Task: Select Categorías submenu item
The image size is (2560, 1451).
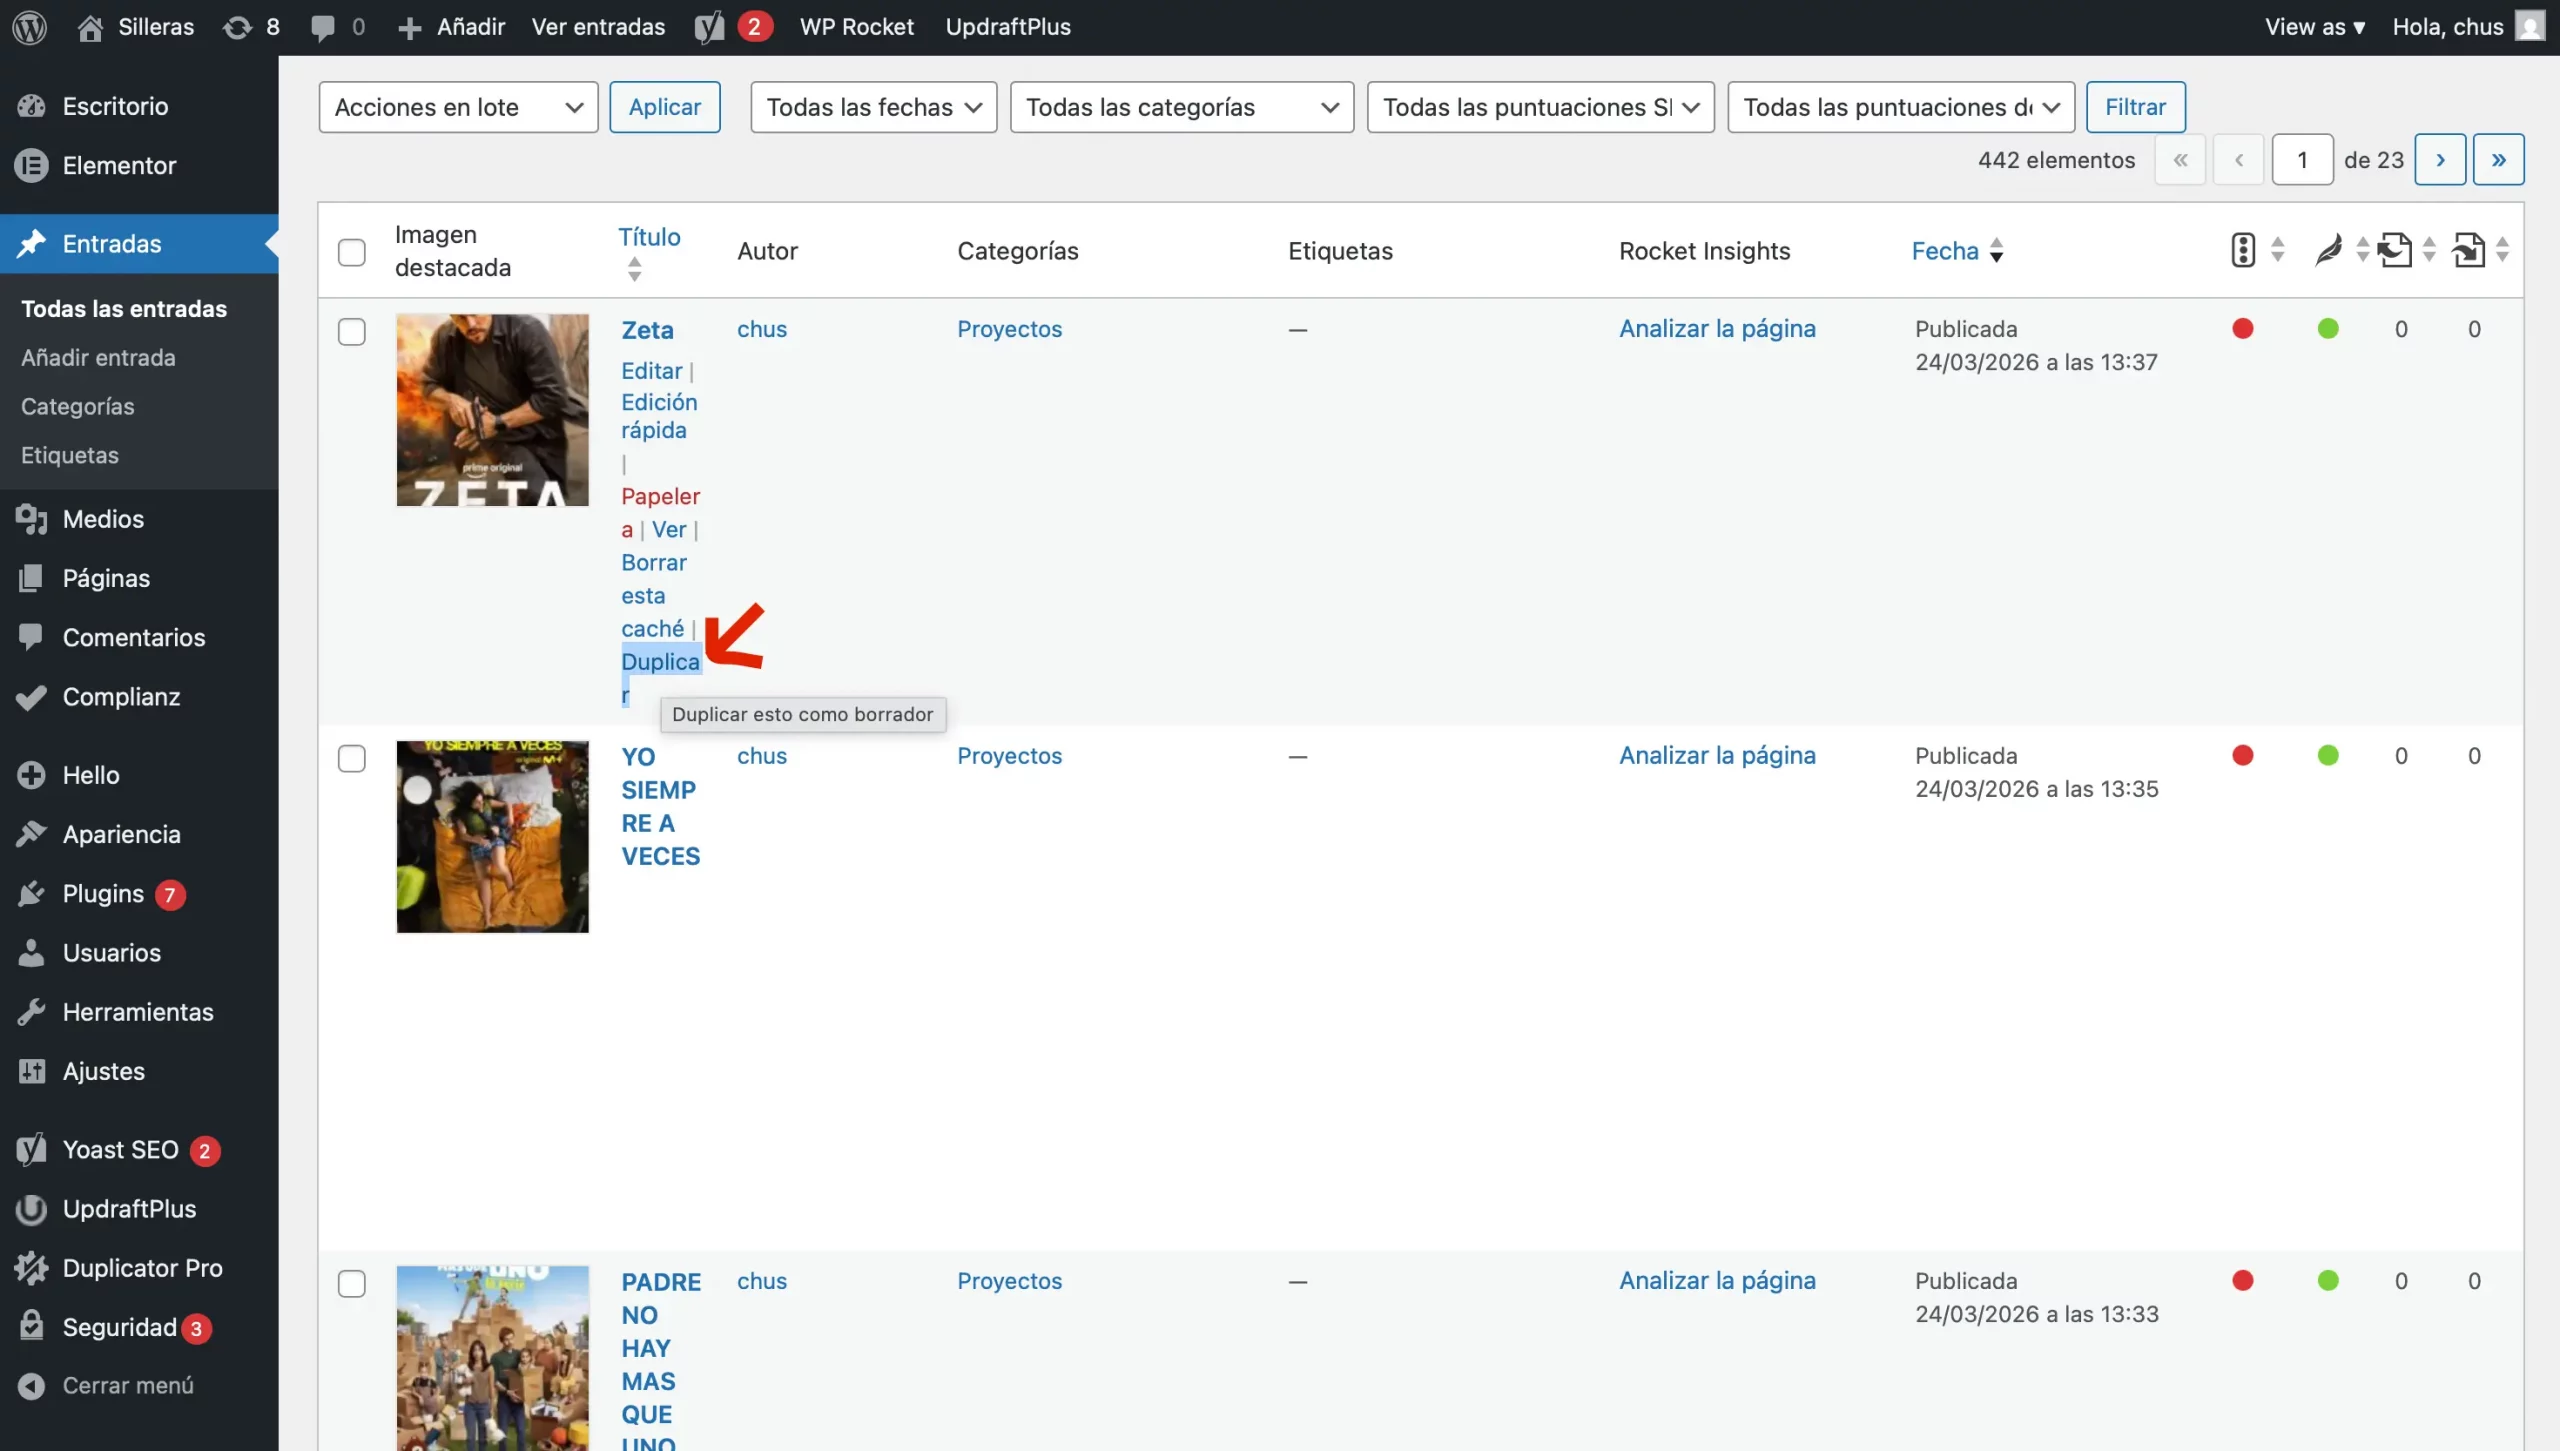Action: point(77,407)
